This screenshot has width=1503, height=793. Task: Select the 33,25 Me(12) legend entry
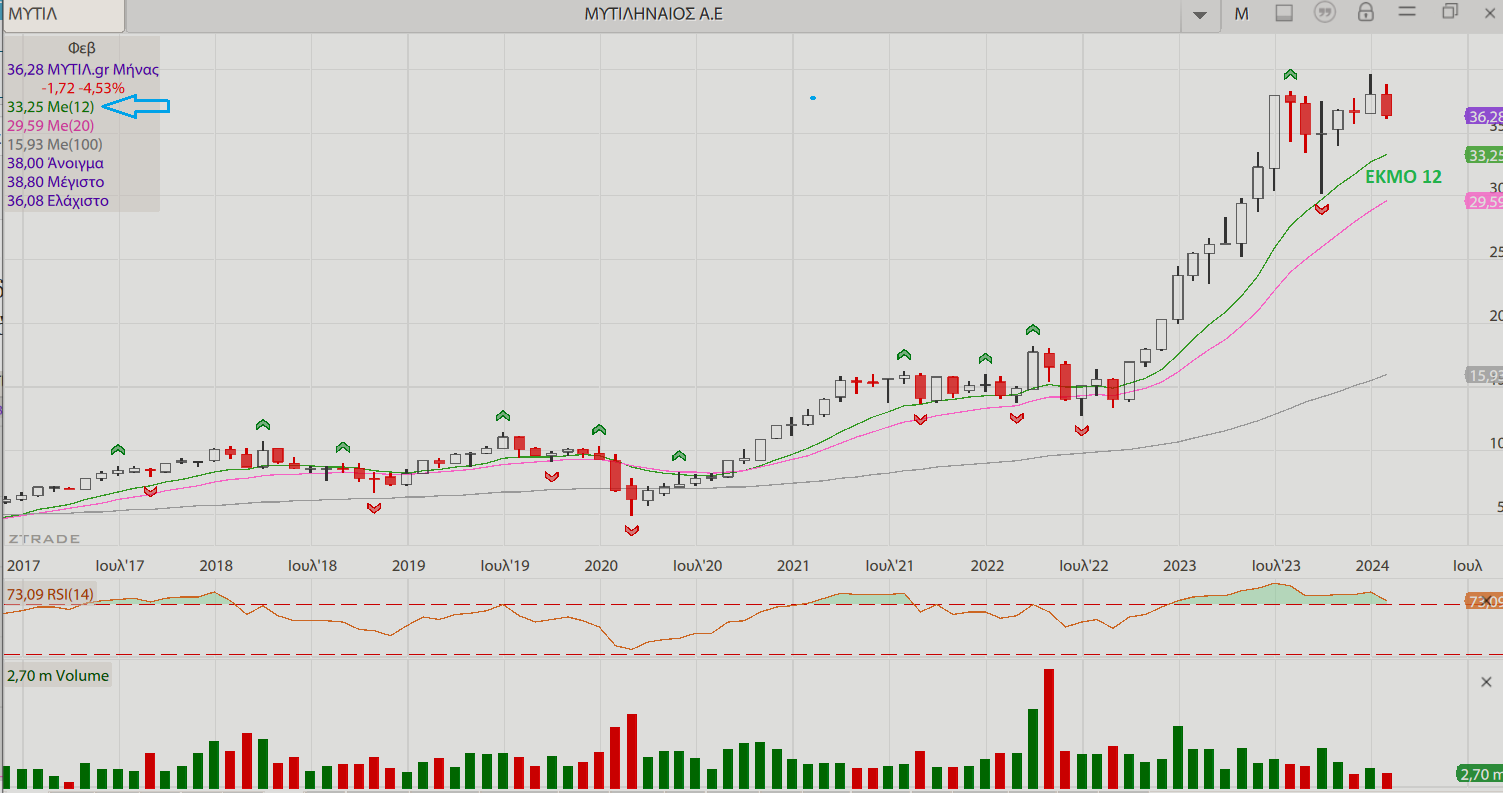pos(50,106)
